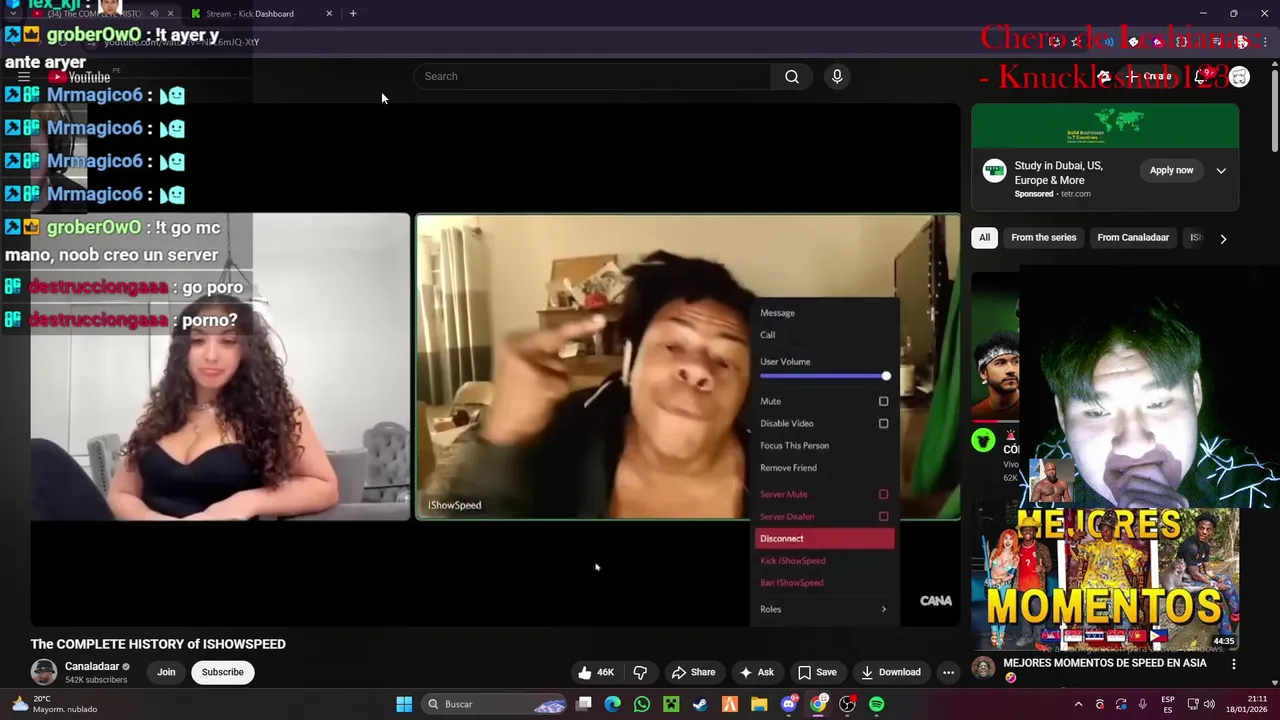This screenshot has height=720, width=1280.
Task: Open Spotify from taskbar
Action: (x=877, y=704)
